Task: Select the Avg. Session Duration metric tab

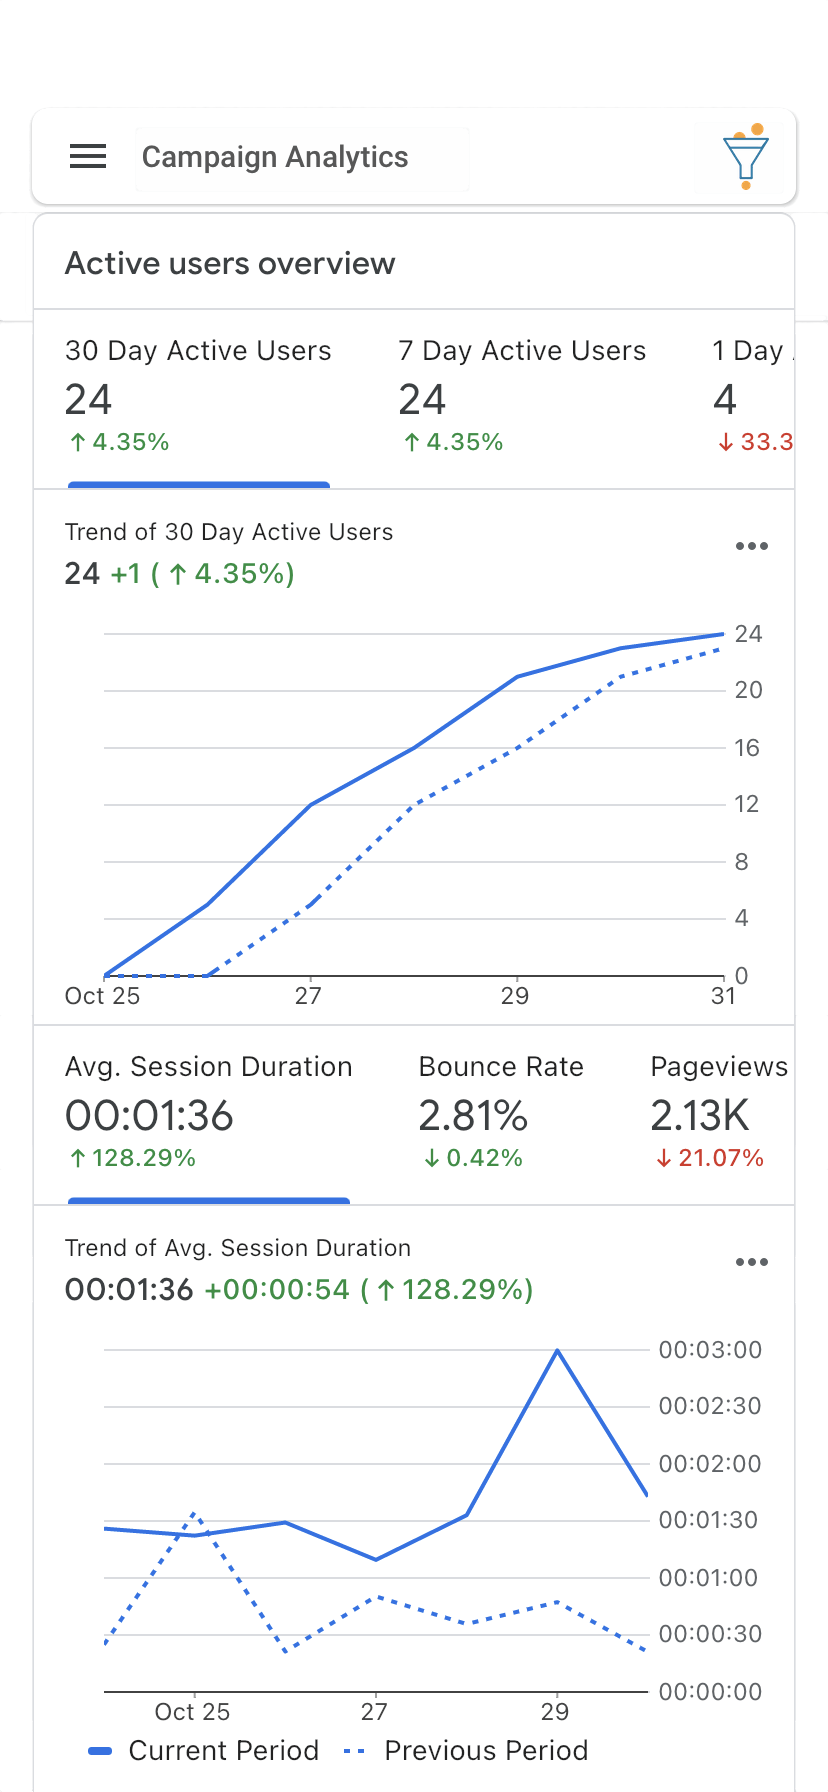Action: 209,1115
